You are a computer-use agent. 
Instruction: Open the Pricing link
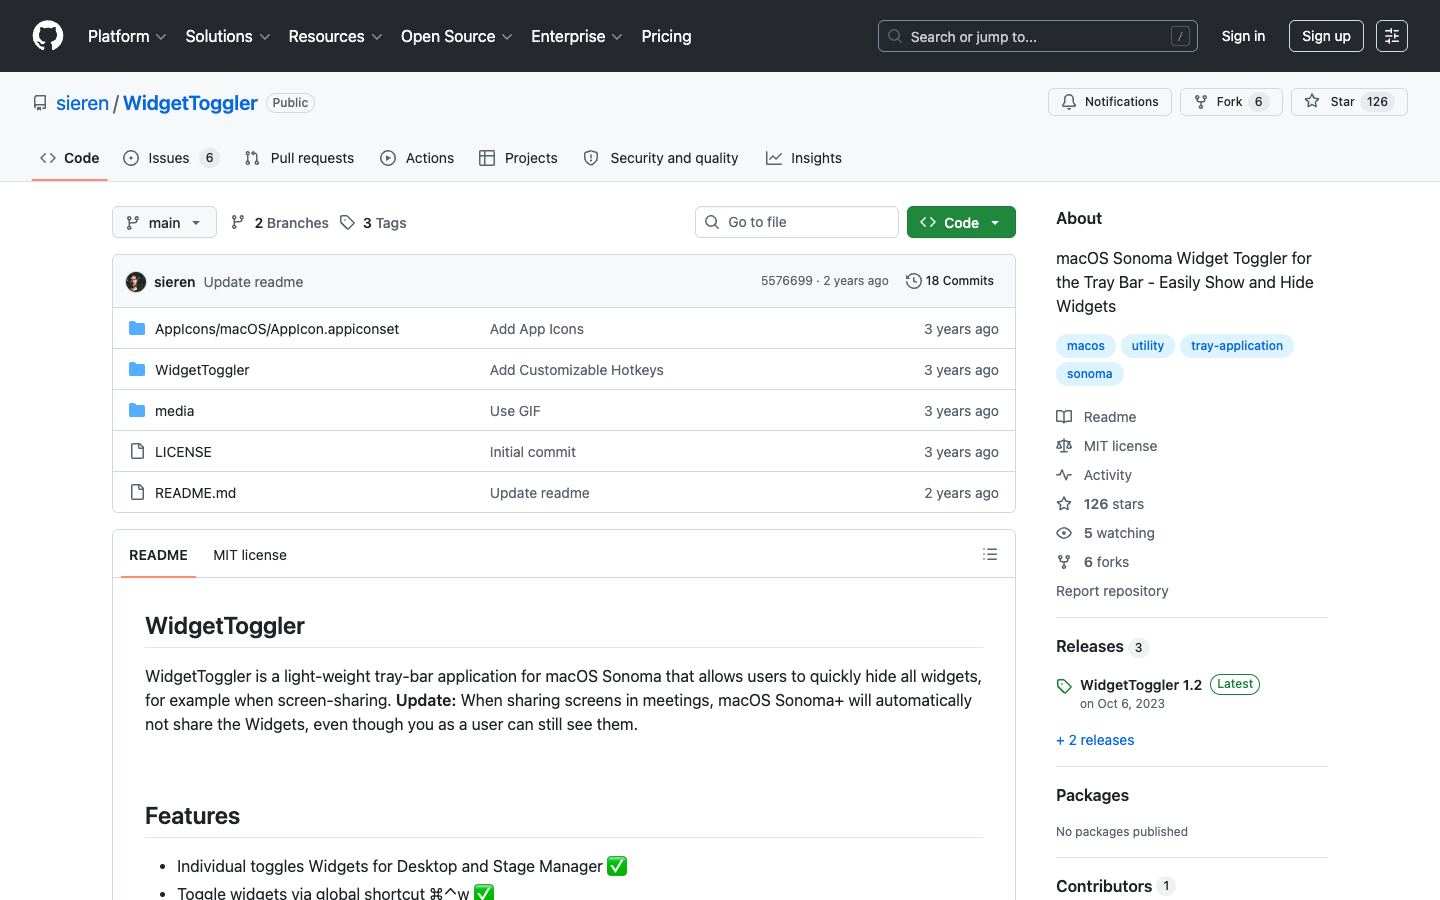pyautogui.click(x=666, y=36)
